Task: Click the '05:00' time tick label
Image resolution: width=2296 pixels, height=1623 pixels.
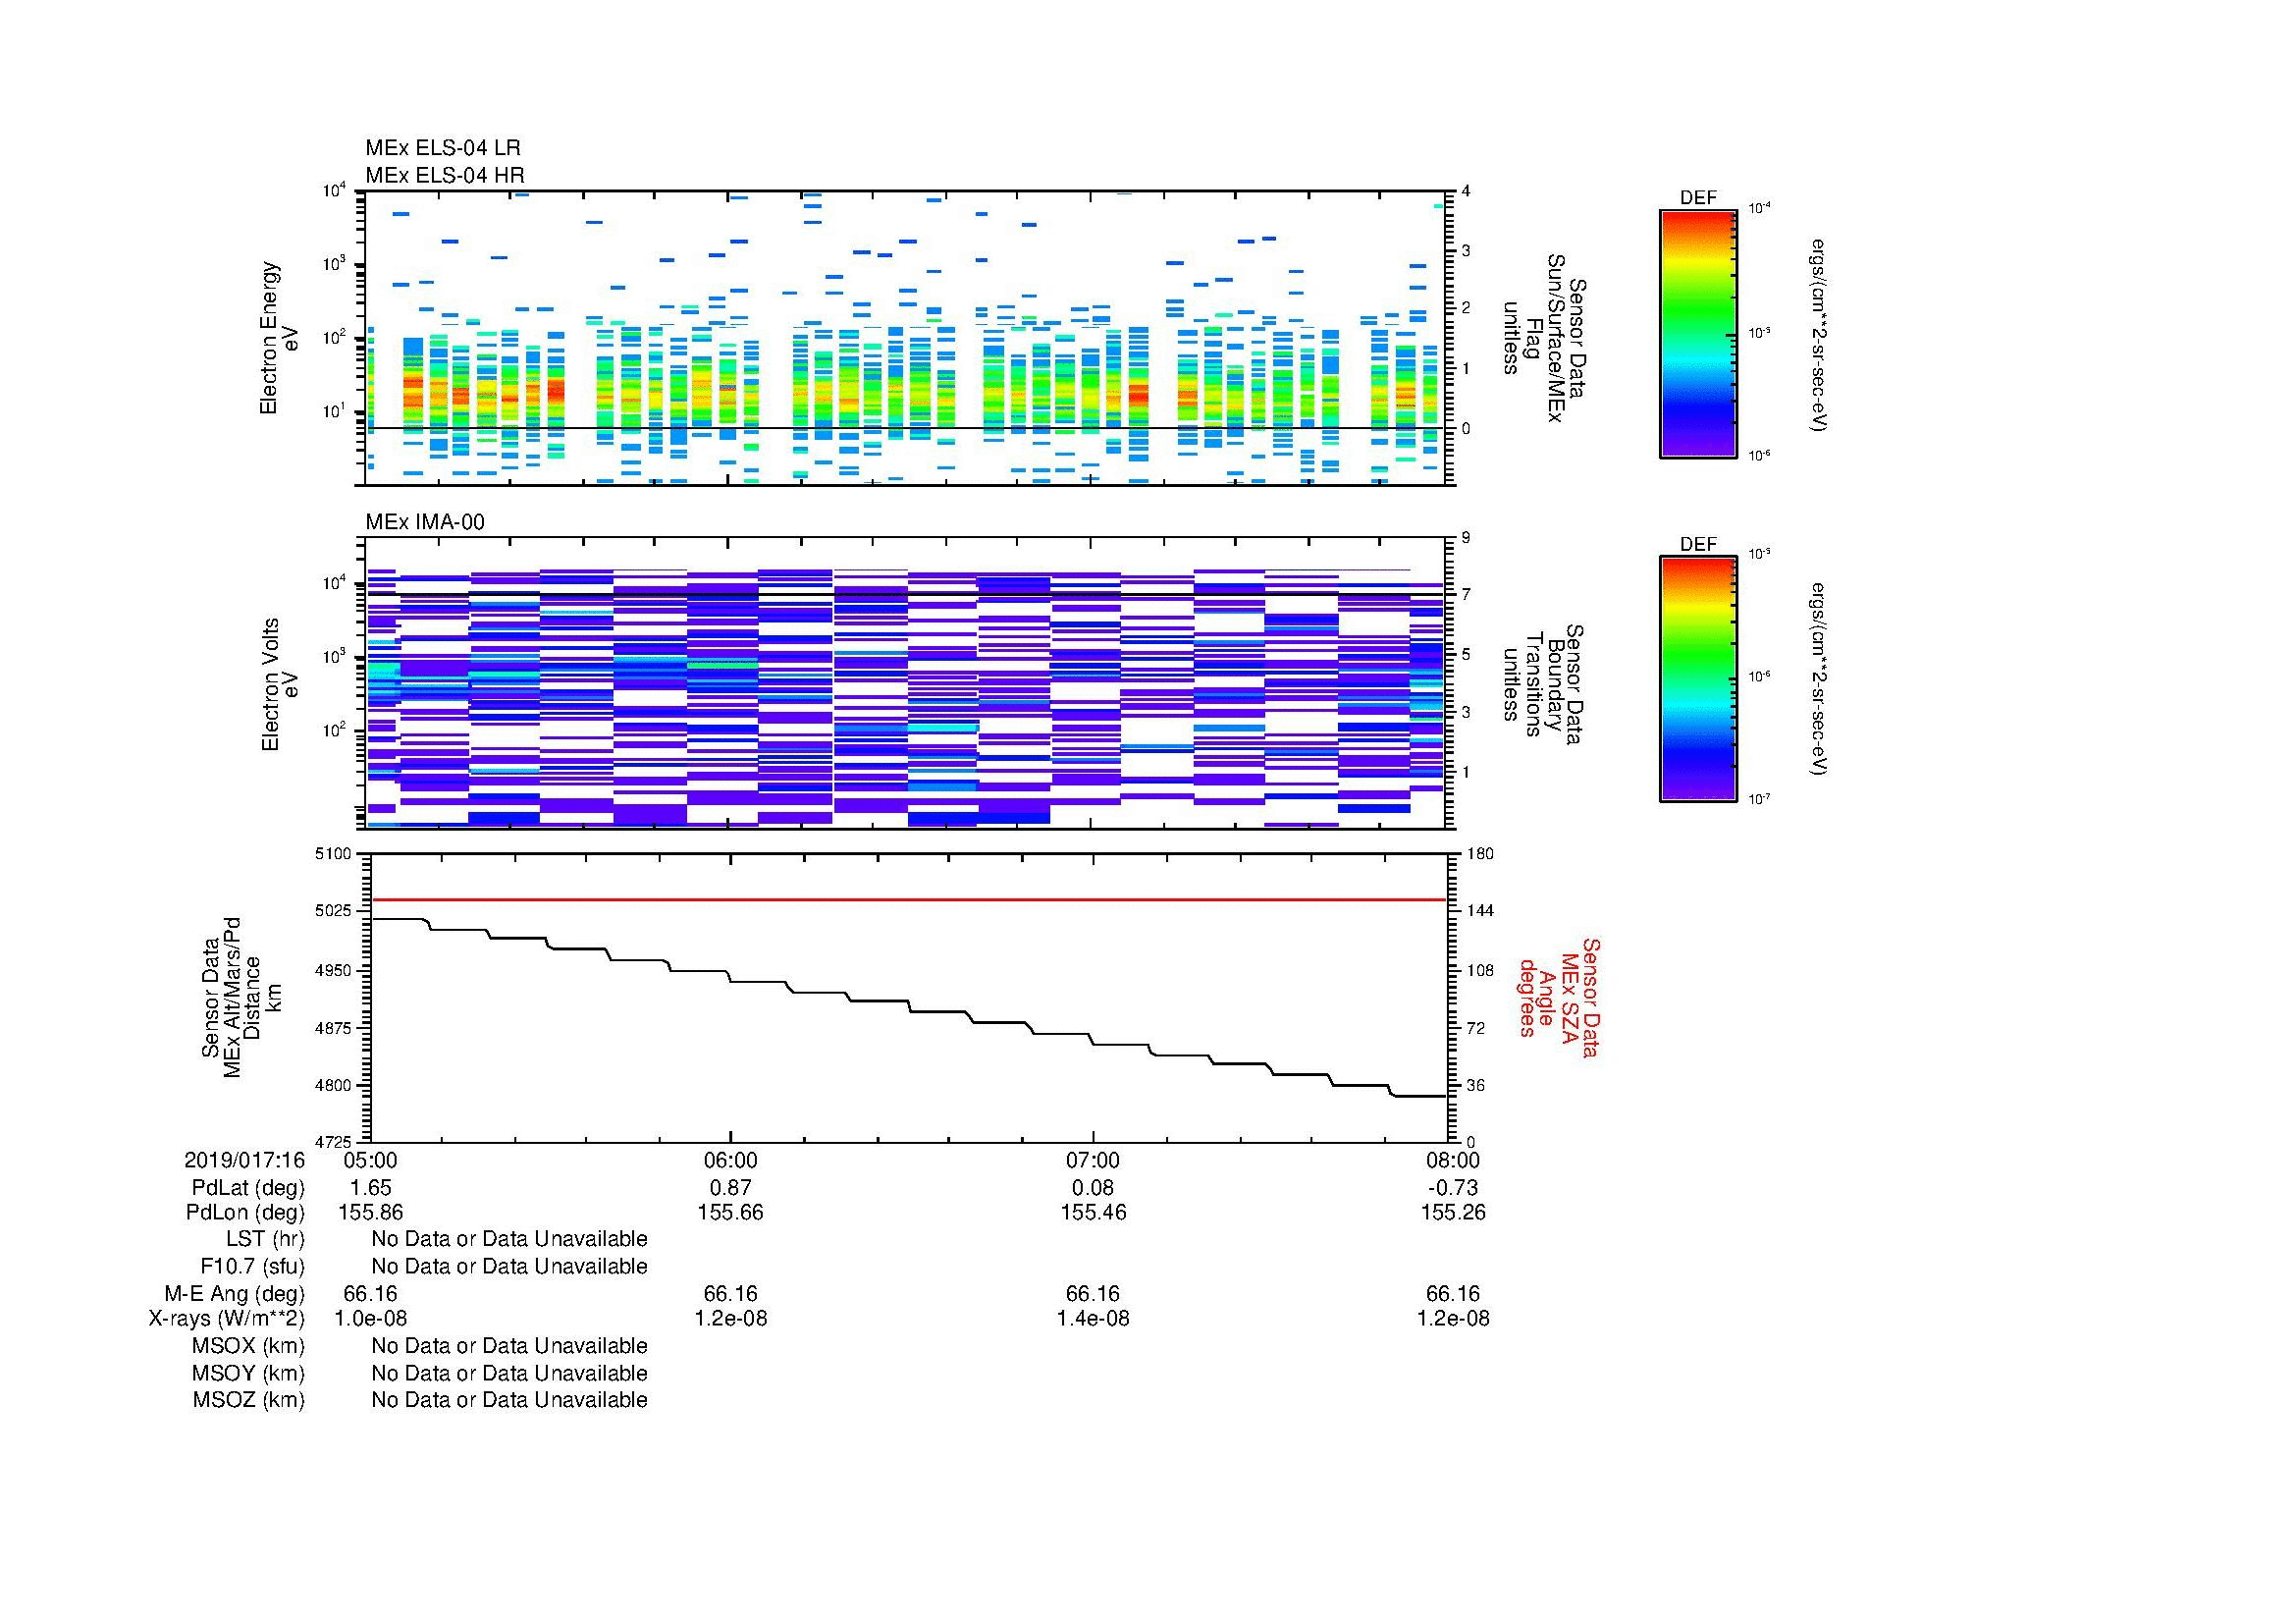Action: pos(370,1160)
